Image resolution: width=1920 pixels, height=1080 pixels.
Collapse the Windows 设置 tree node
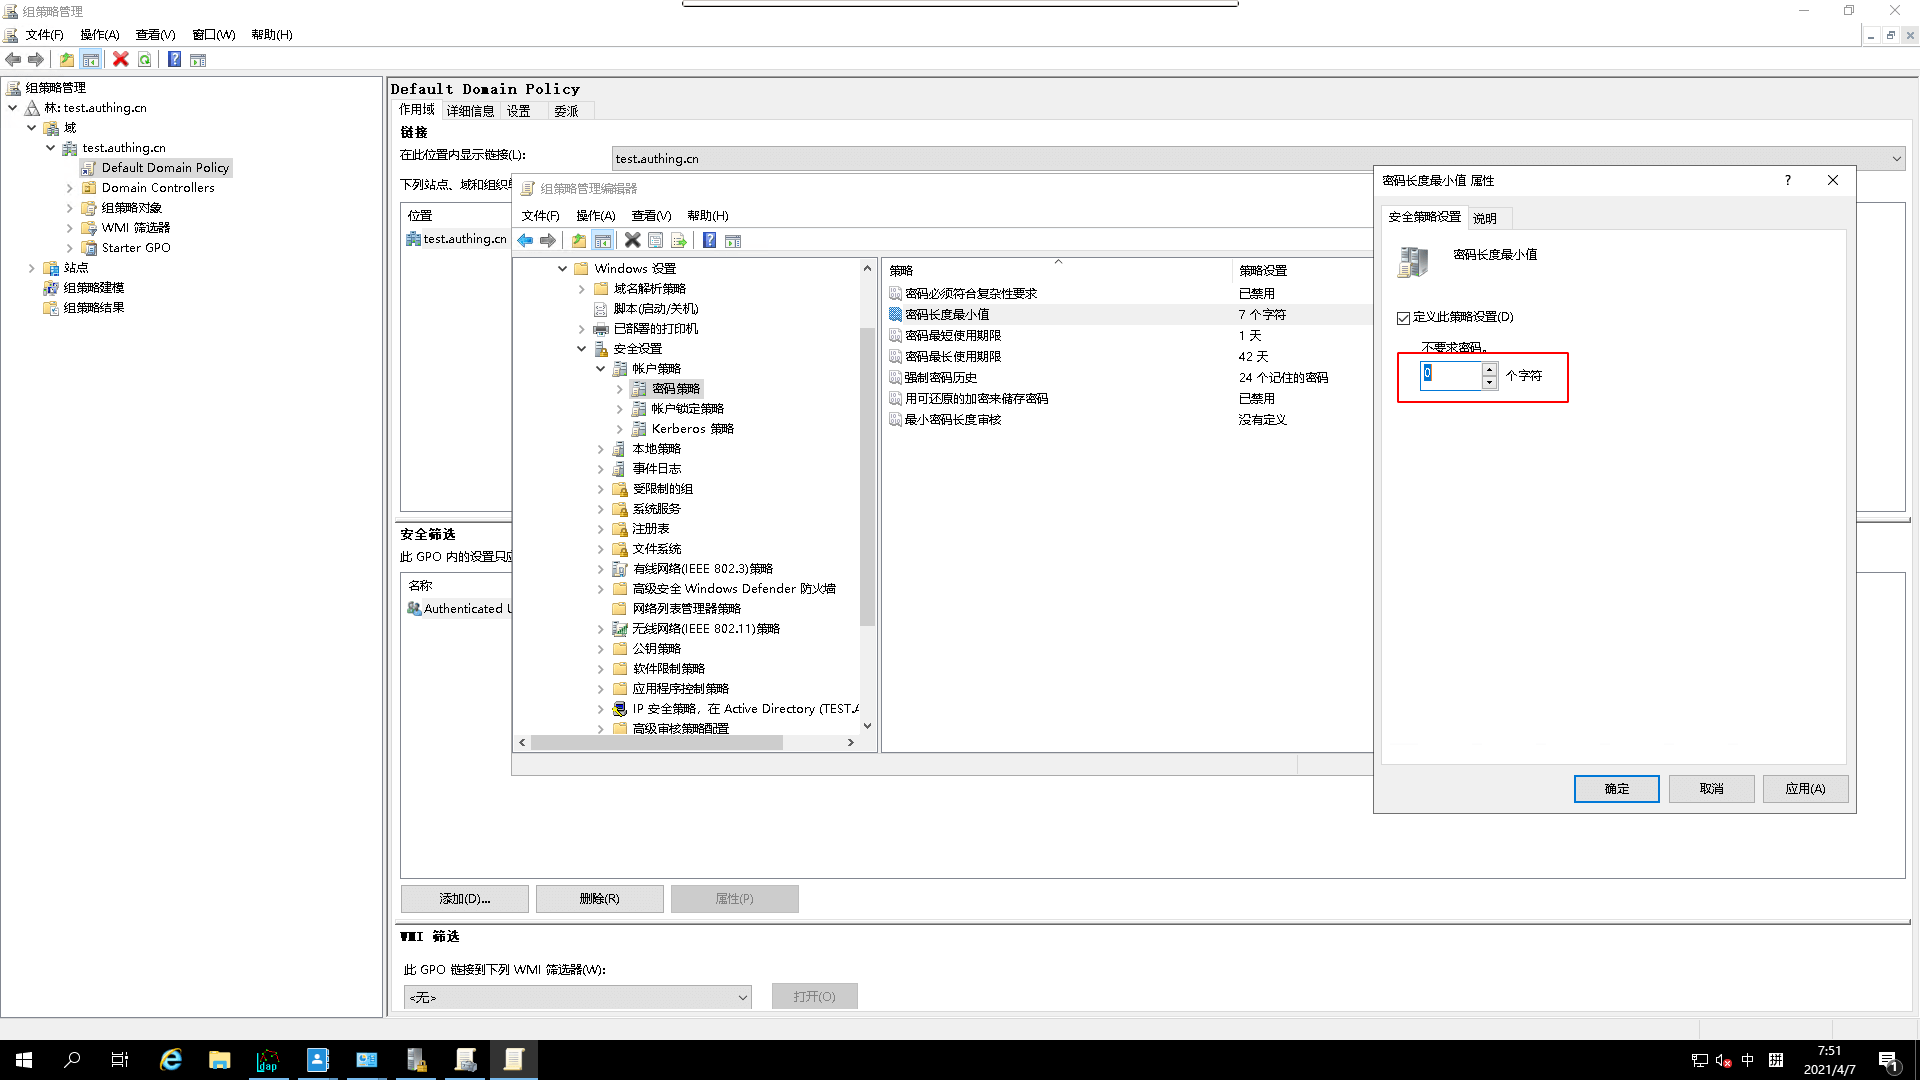coord(563,268)
